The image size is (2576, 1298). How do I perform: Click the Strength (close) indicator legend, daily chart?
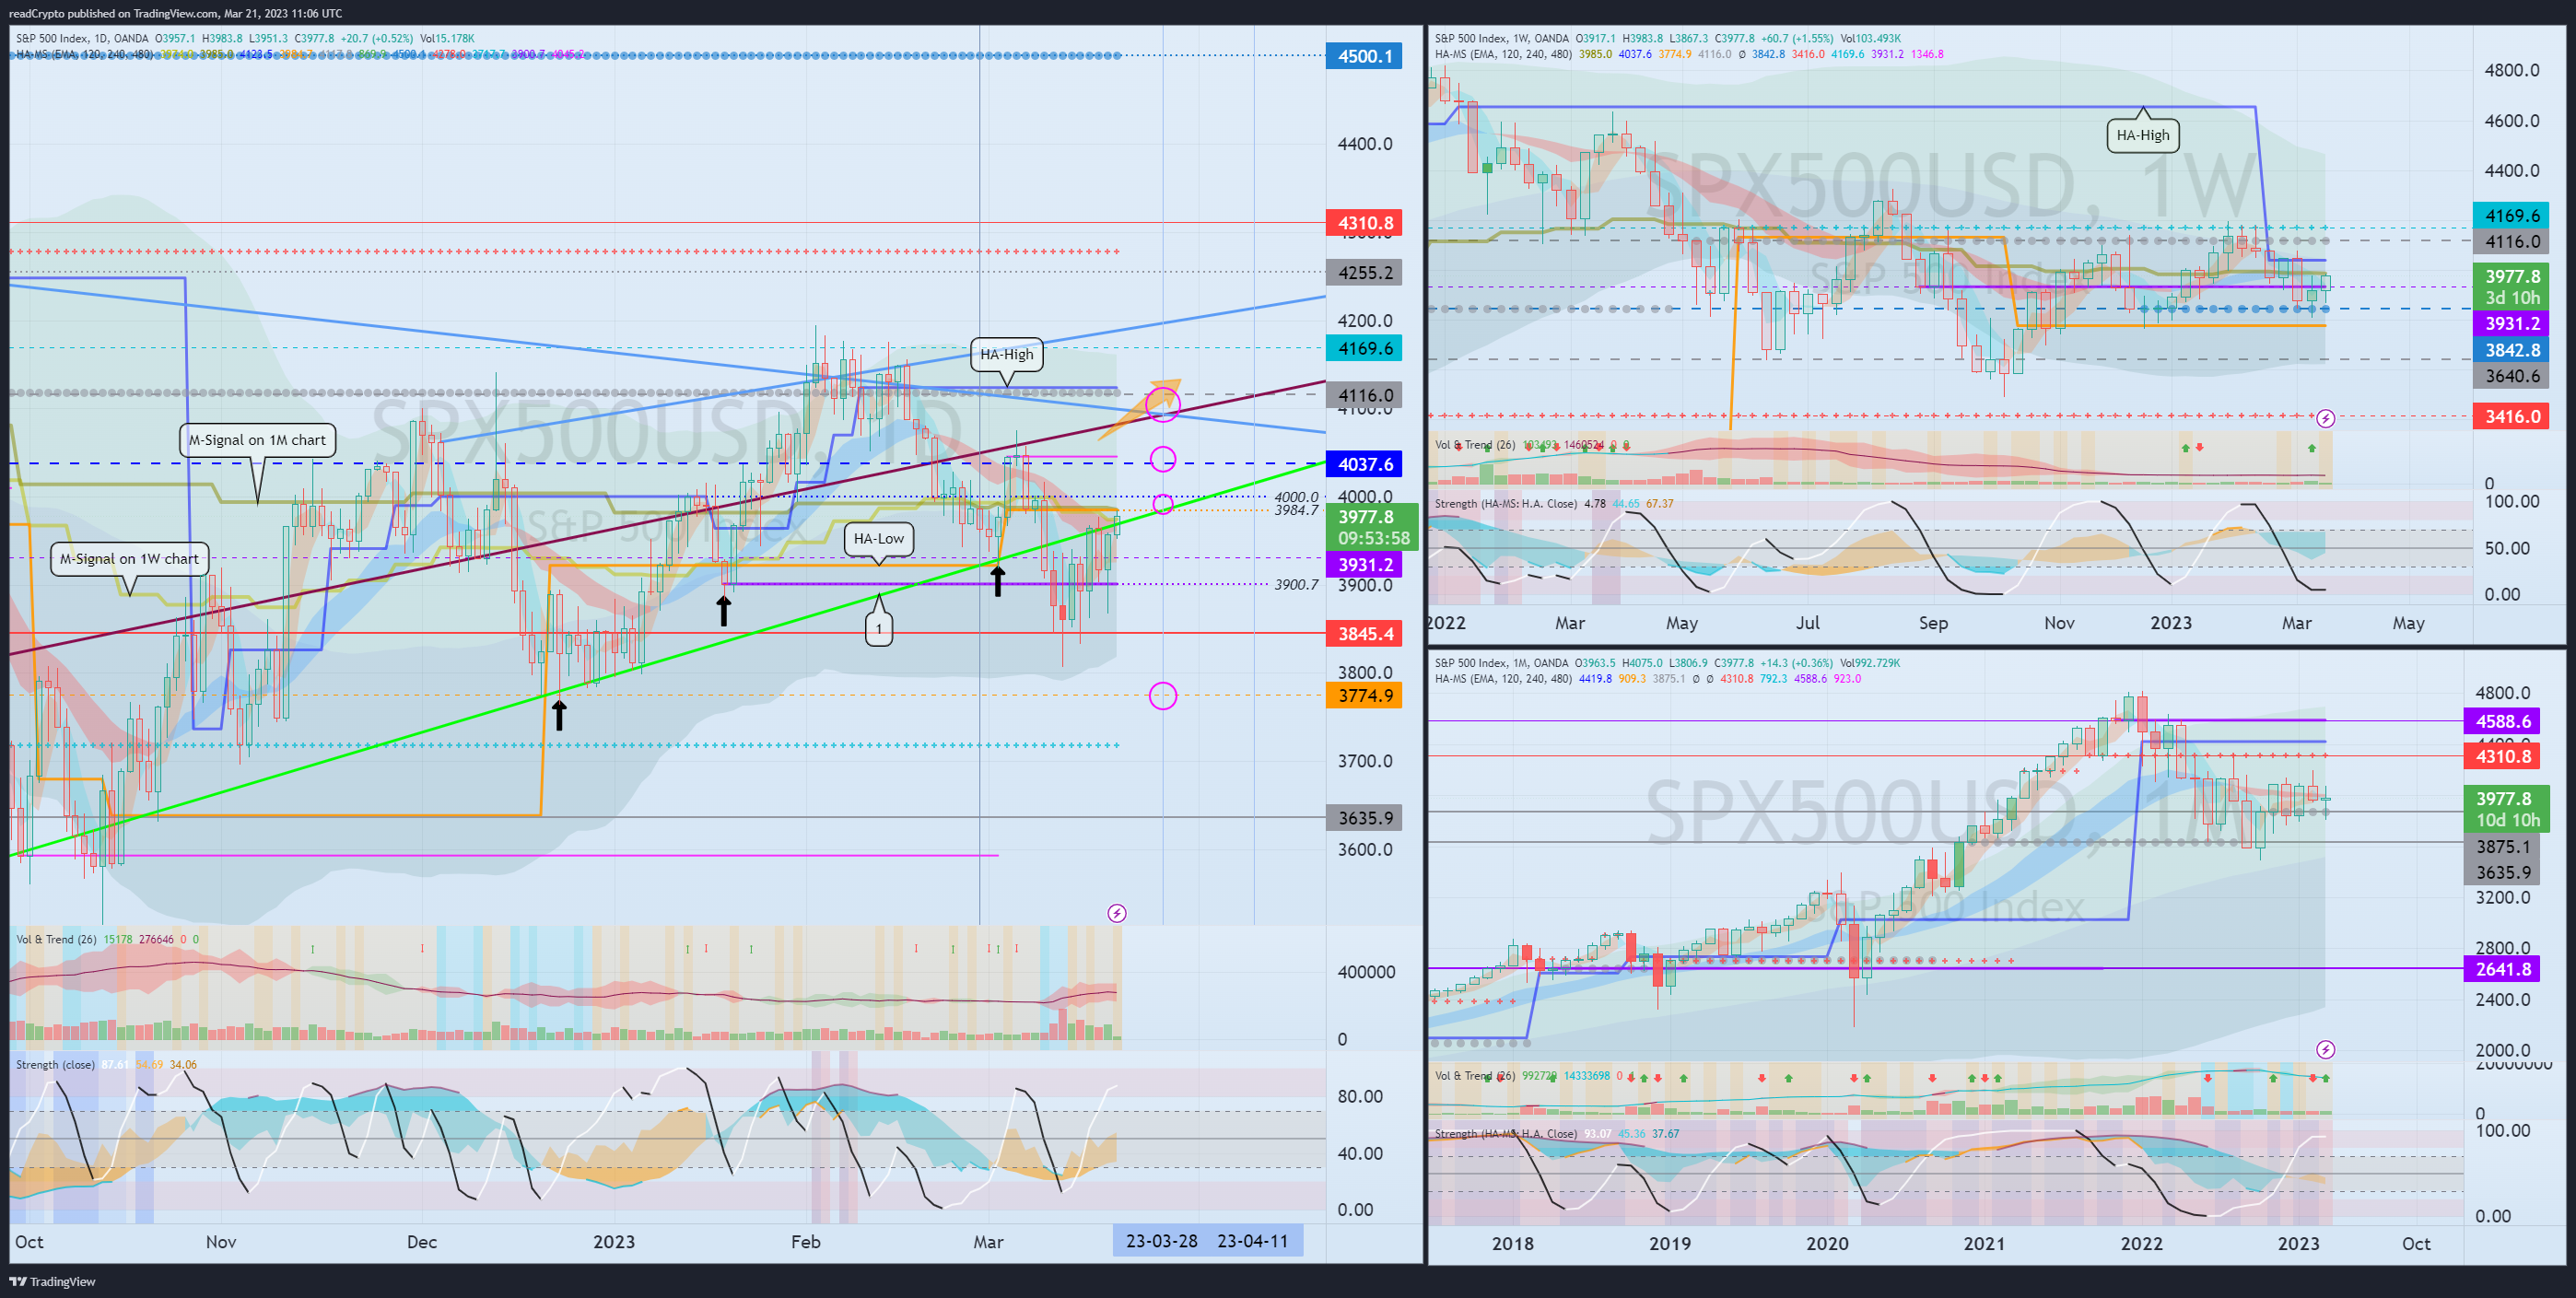tap(55, 1064)
